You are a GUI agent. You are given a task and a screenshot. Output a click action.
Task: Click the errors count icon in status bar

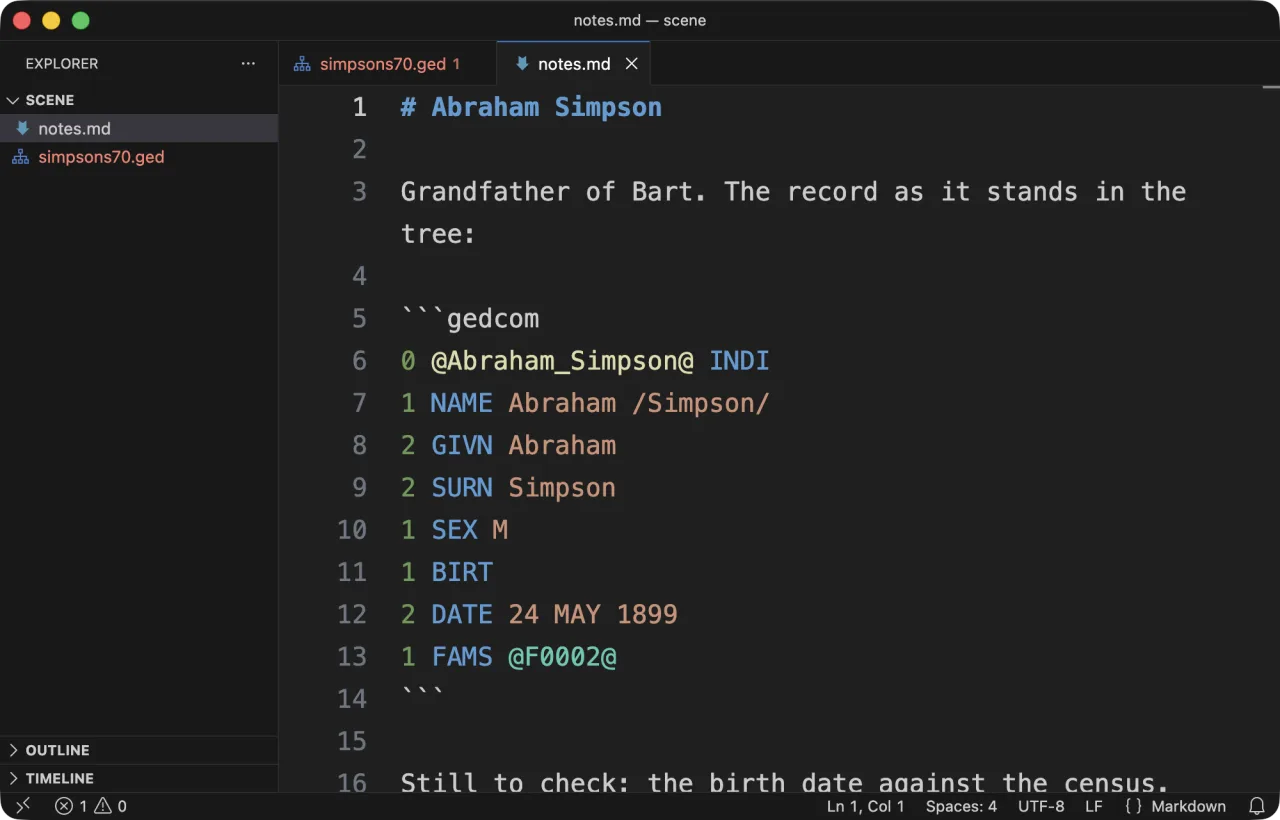pos(64,806)
